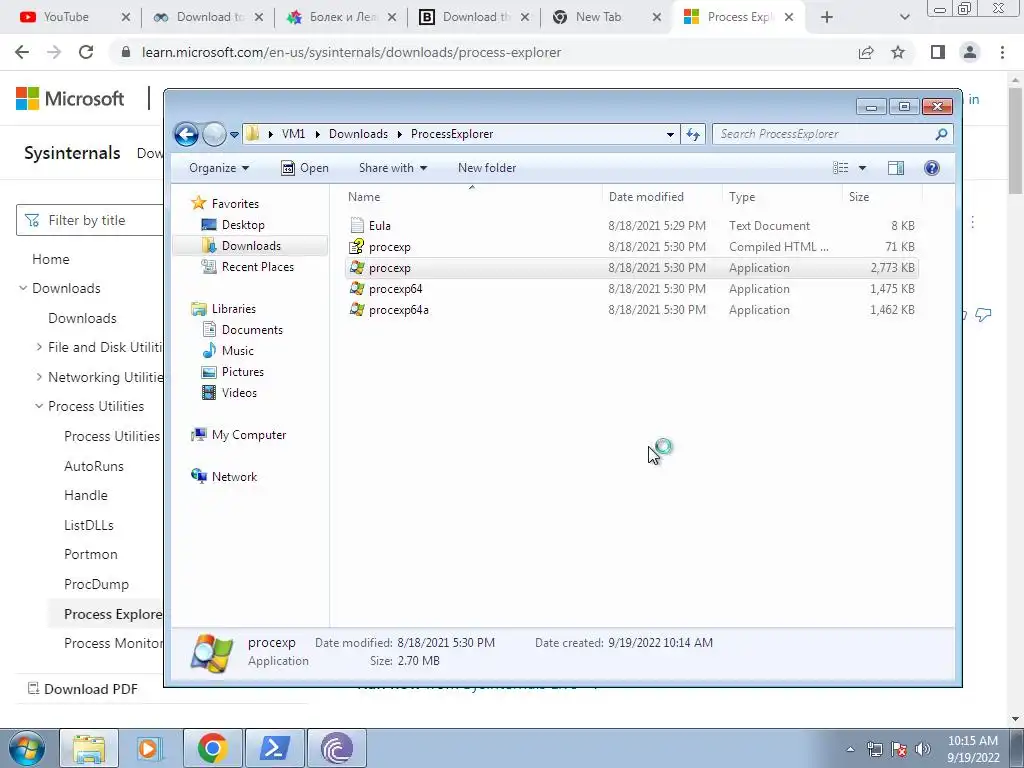This screenshot has width=1024, height=768.
Task: Expand Networking Utilities in sidebar
Action: (x=39, y=377)
